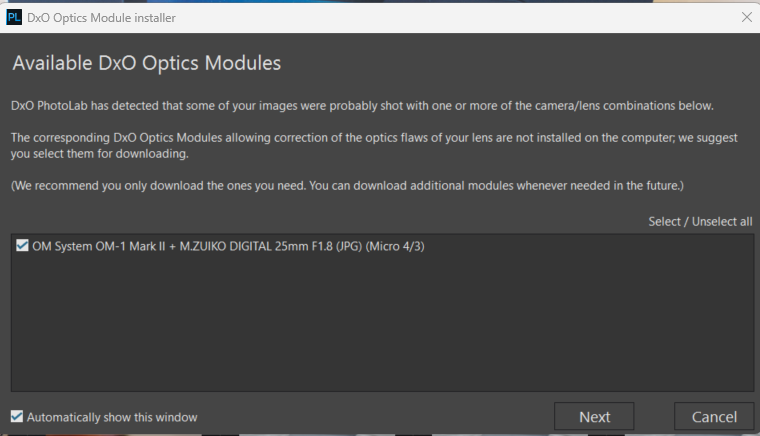Select the M.ZUIKO DIGITAL 25mm F1.8 row text
The image size is (760, 436).
click(x=228, y=246)
